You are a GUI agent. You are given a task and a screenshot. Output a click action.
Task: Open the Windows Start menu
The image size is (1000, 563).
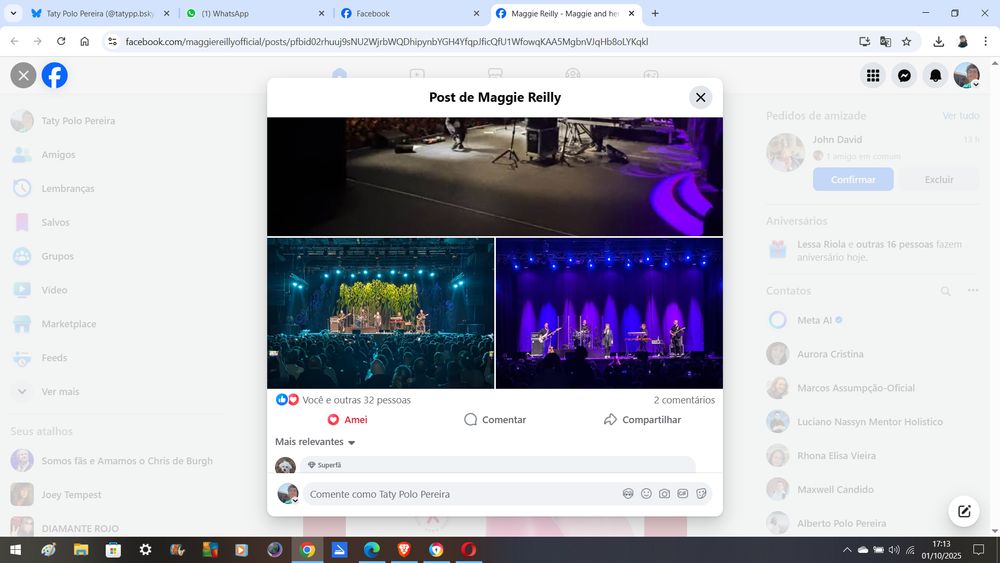coord(15,550)
